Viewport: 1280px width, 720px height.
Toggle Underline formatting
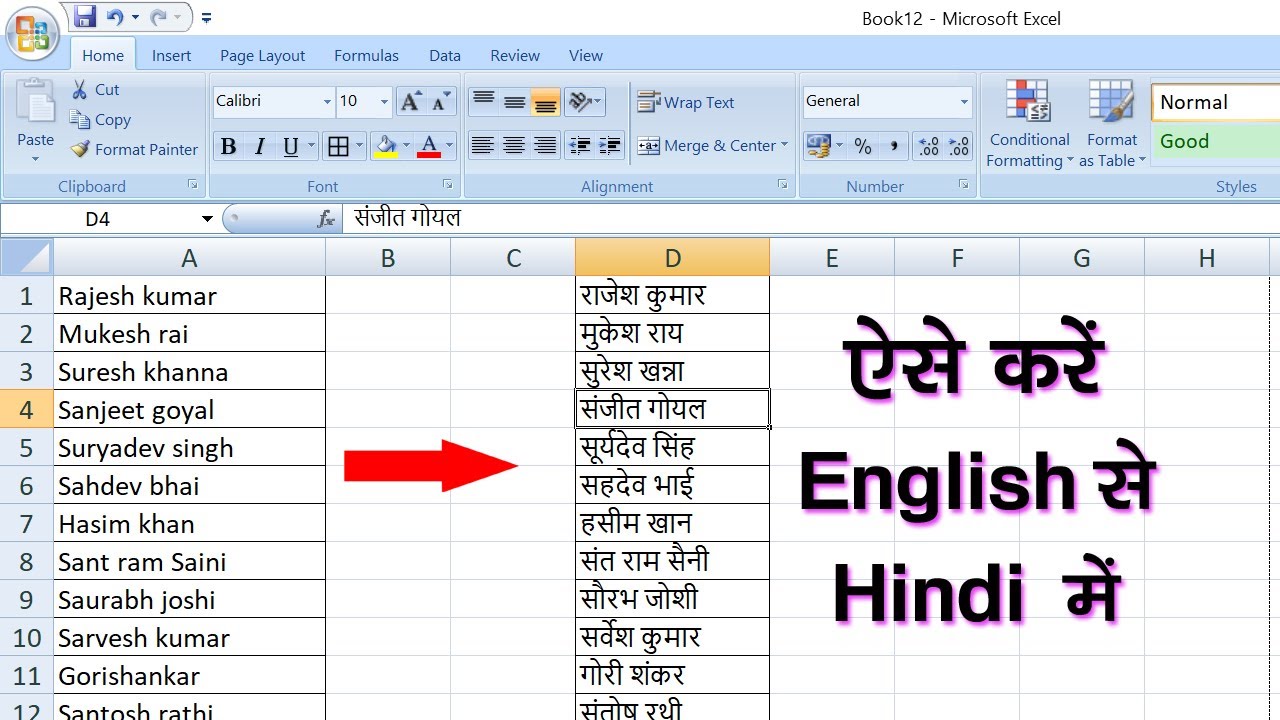[x=291, y=147]
